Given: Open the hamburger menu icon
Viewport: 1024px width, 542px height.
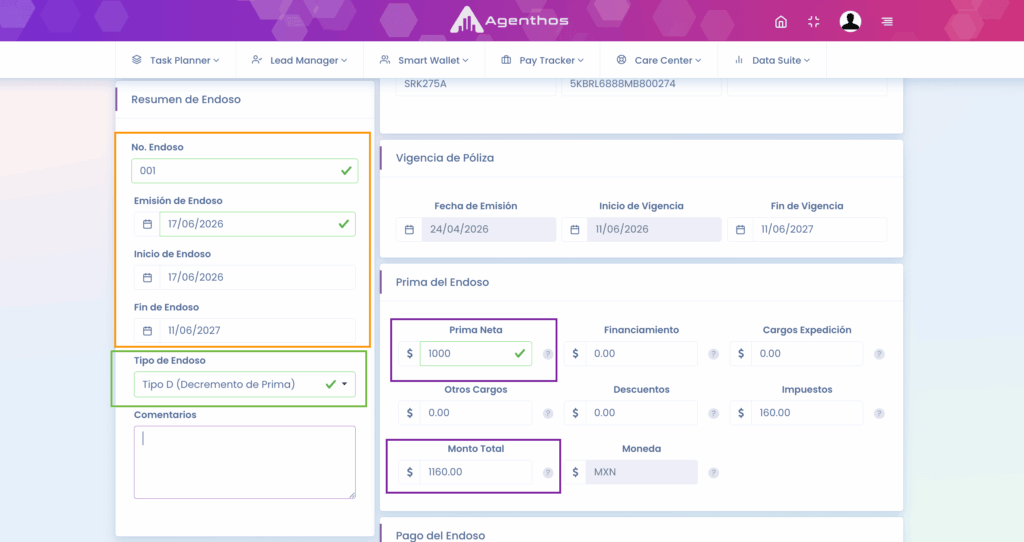Looking at the screenshot, I should [x=887, y=22].
